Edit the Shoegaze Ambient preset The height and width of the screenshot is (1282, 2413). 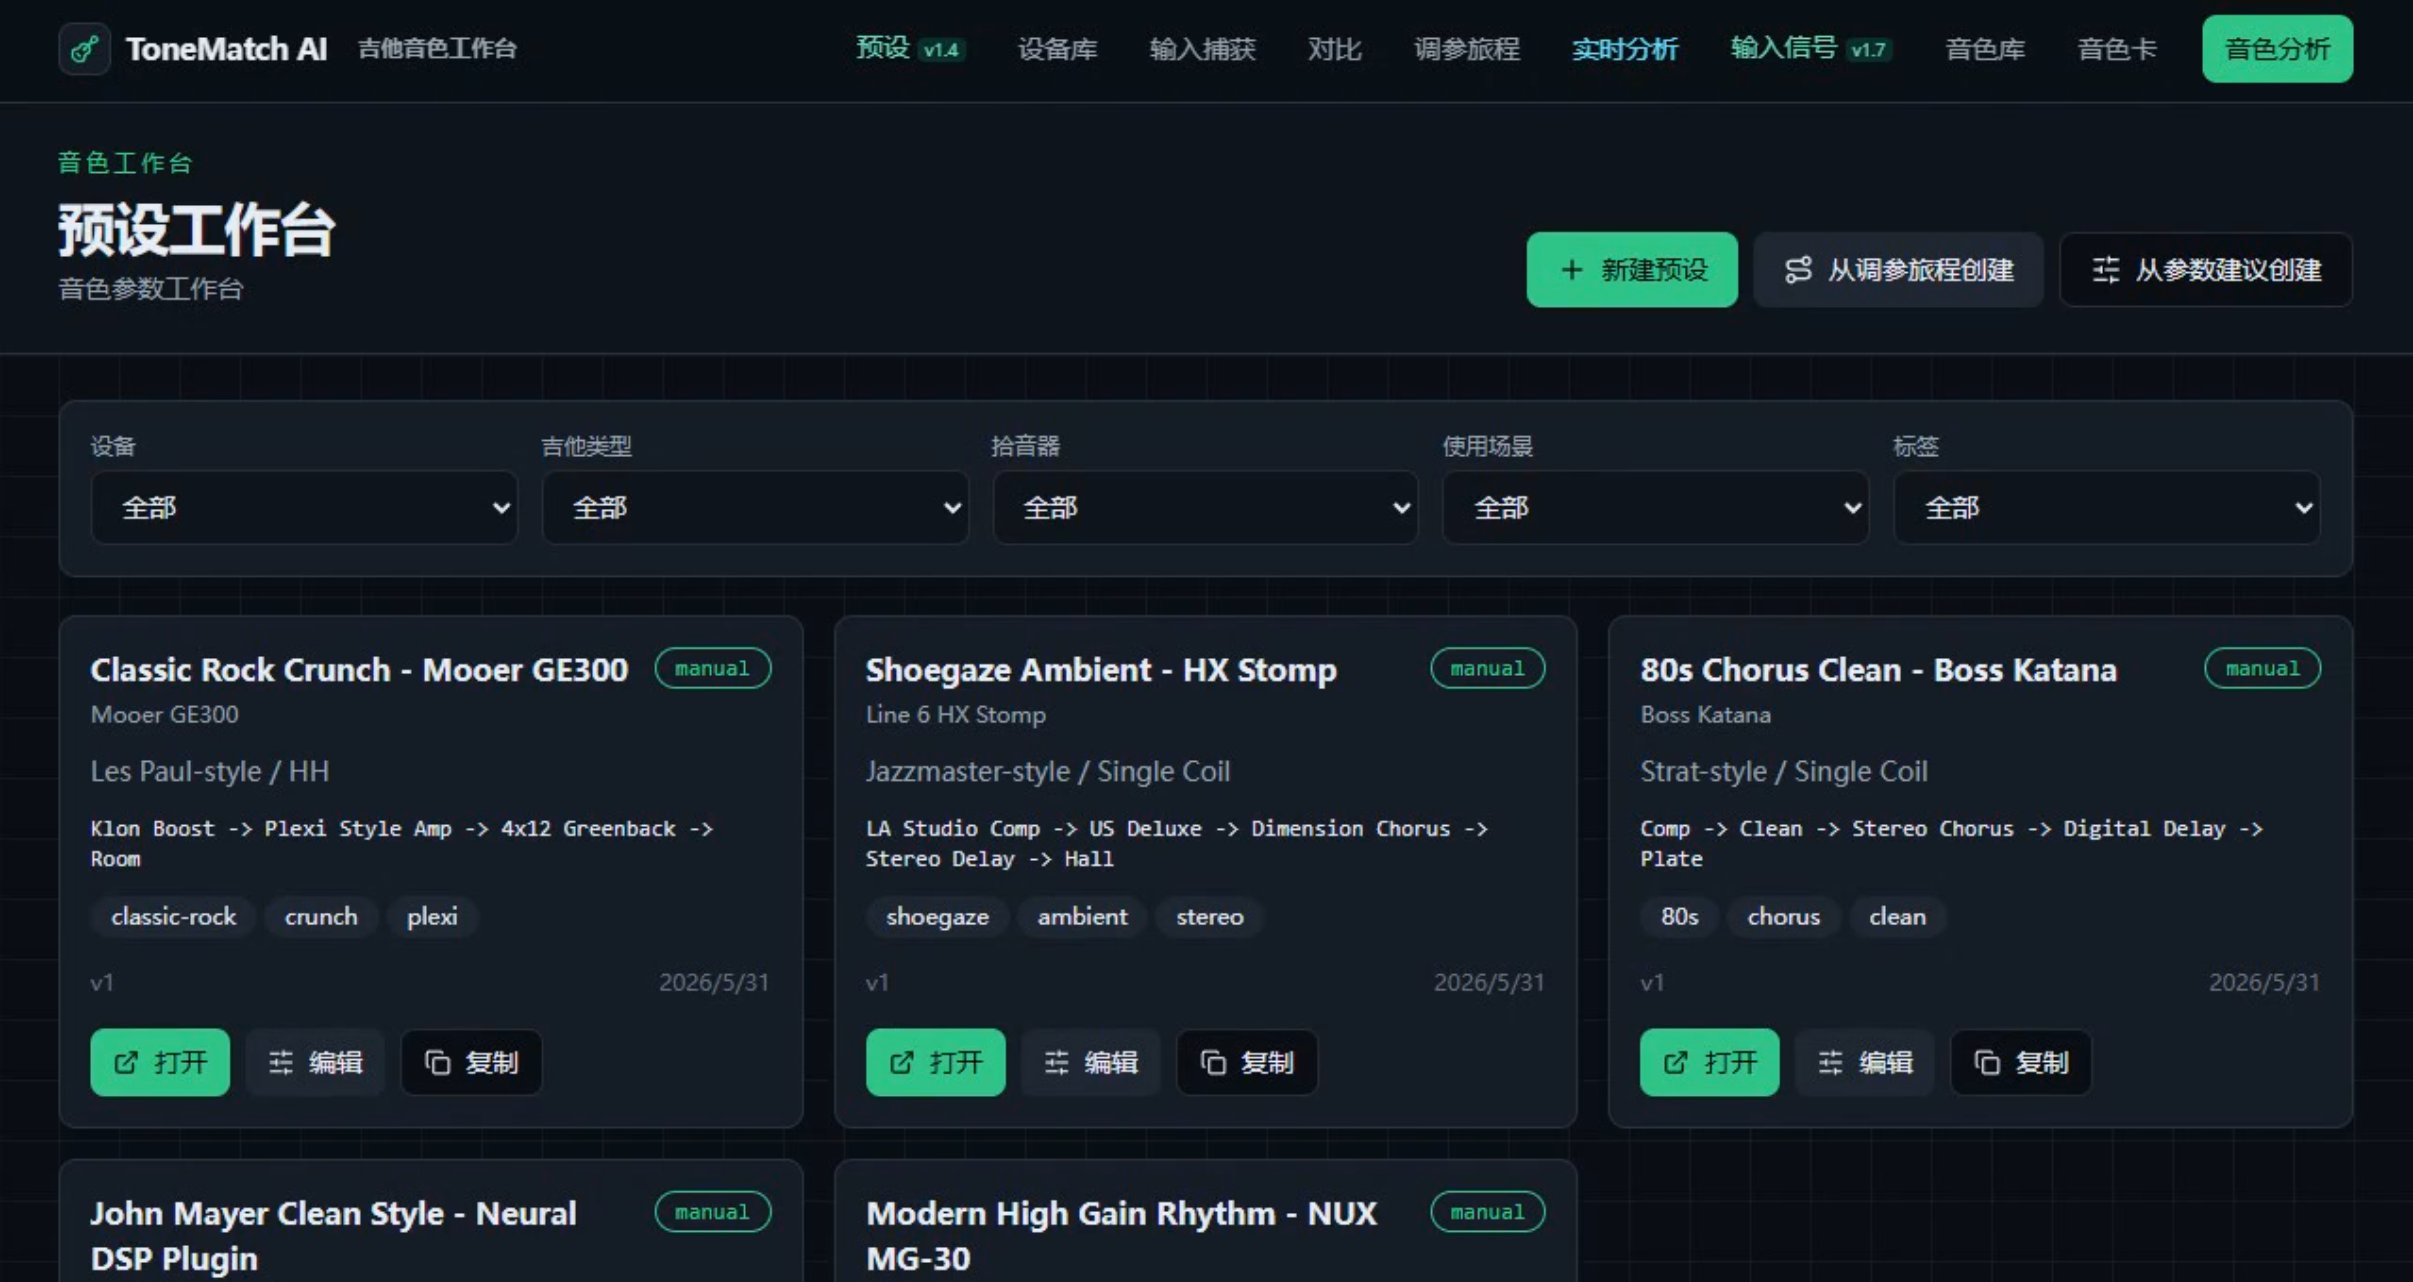[x=1091, y=1062]
